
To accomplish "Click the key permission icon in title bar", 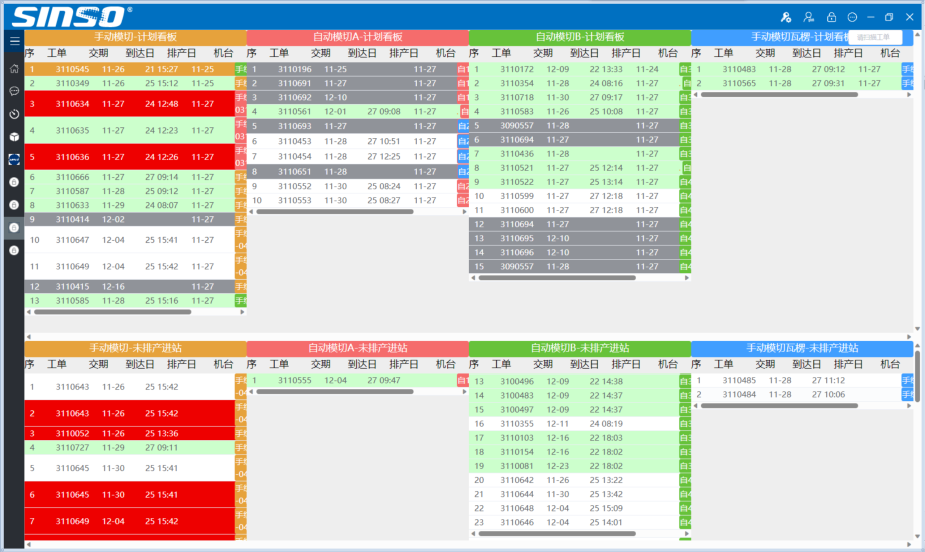I will click(786, 17).
